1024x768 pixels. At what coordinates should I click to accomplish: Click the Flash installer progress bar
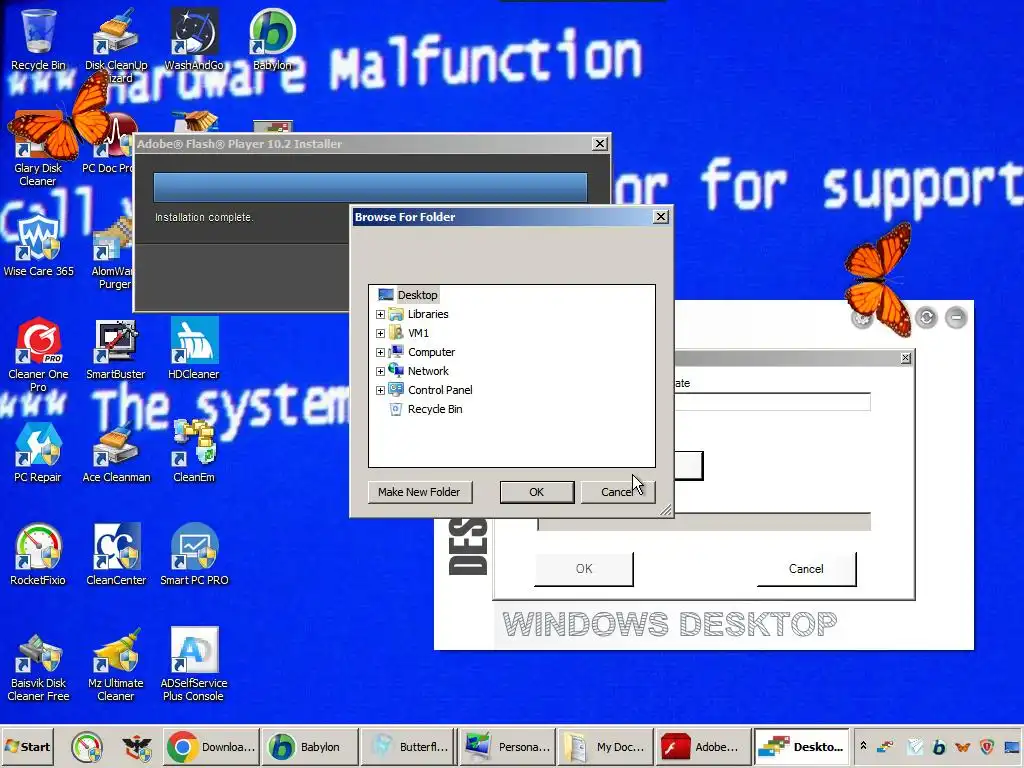click(x=370, y=187)
